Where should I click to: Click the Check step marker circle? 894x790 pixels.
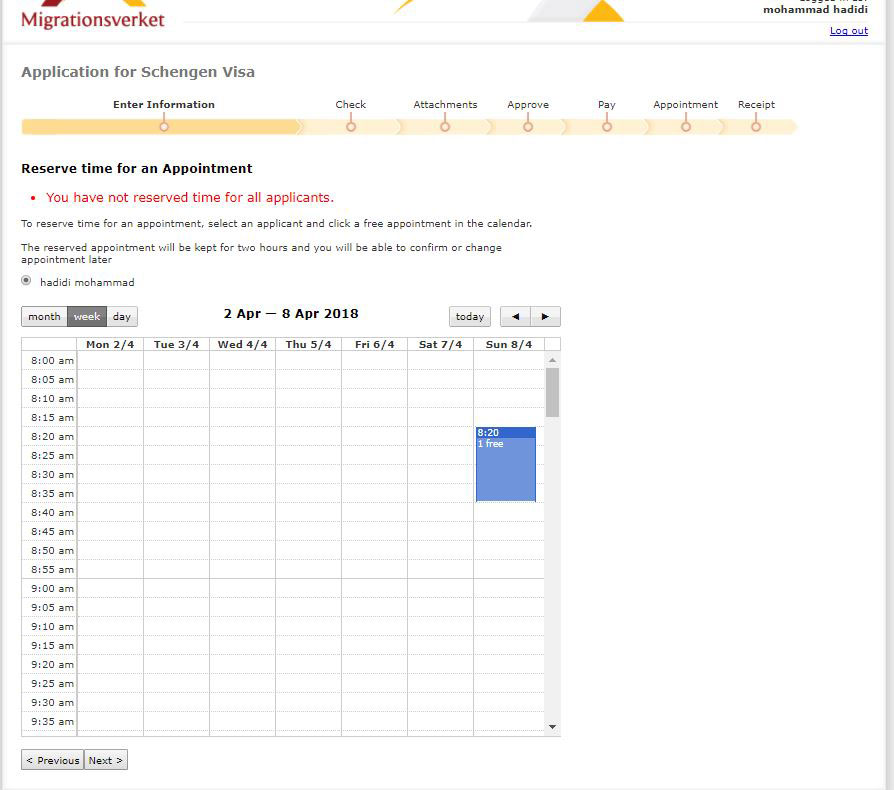click(351, 127)
